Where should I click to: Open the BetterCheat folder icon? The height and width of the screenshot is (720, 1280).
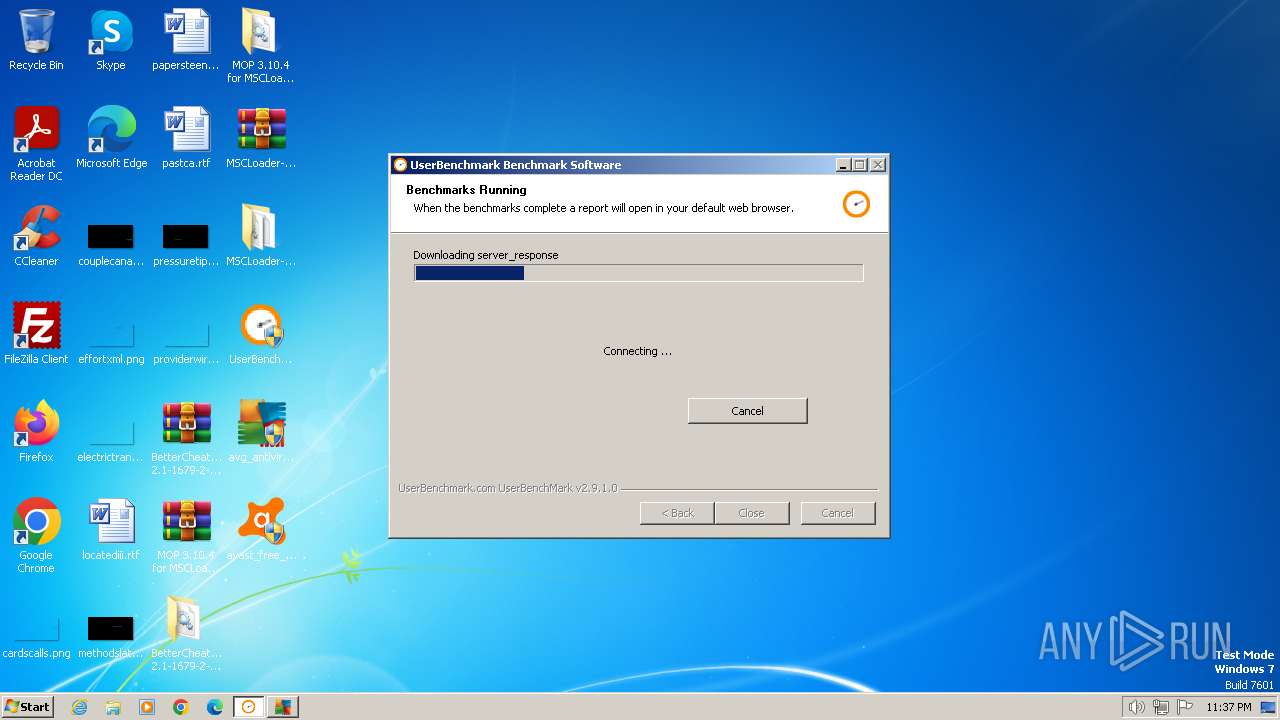(186, 633)
